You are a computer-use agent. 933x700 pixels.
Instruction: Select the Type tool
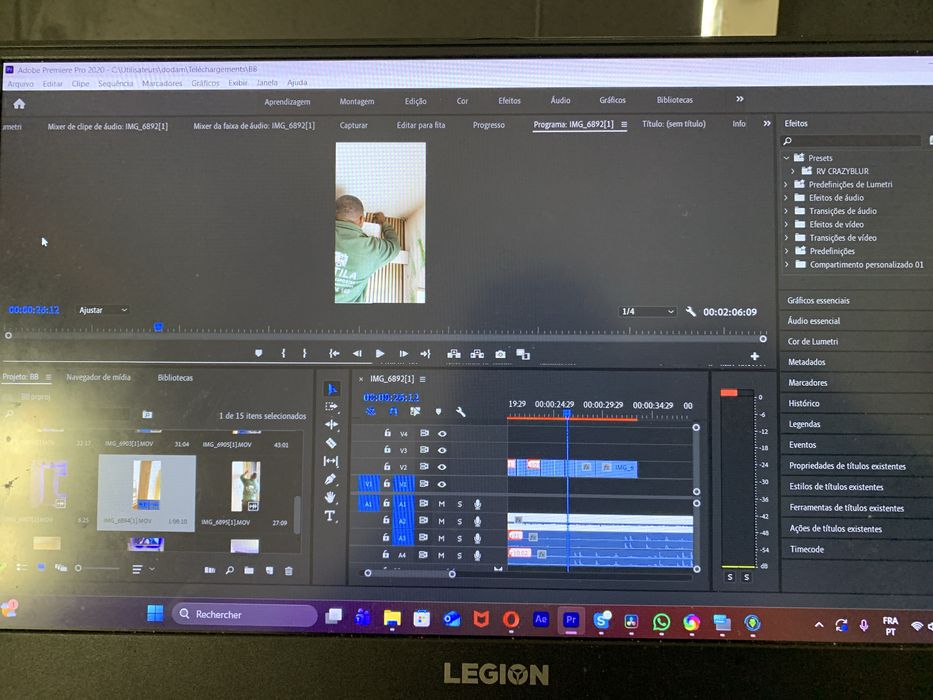tap(330, 515)
